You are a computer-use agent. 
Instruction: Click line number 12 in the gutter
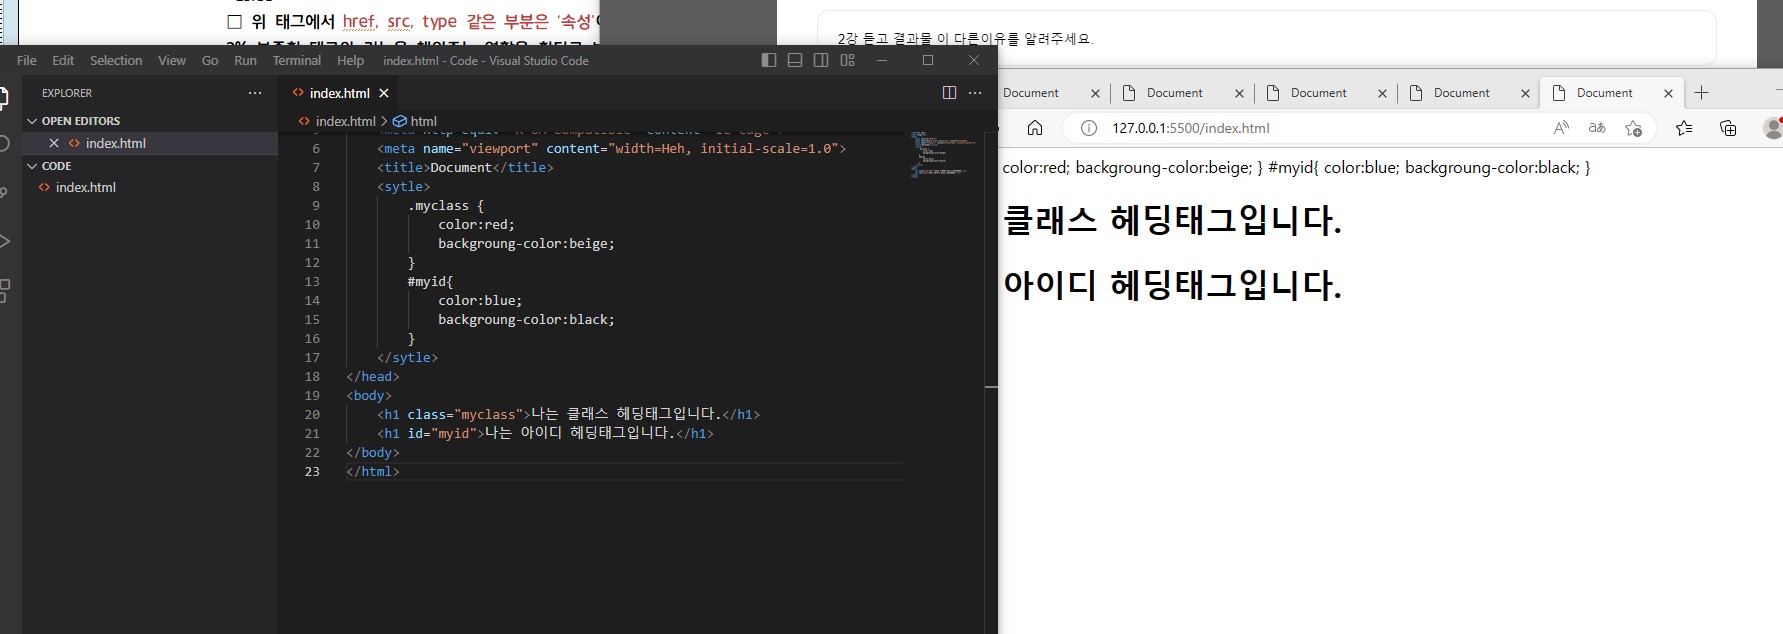point(312,262)
